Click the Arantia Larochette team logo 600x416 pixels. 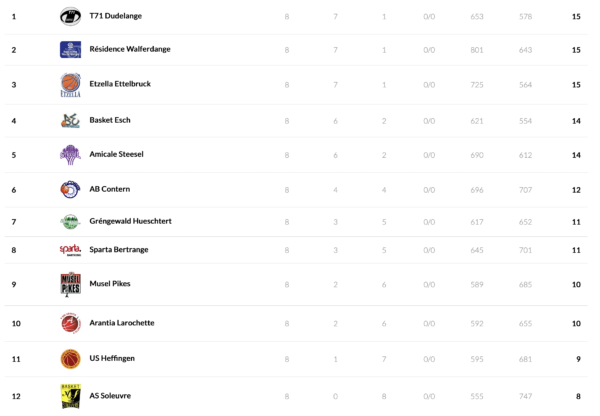[x=70, y=323]
